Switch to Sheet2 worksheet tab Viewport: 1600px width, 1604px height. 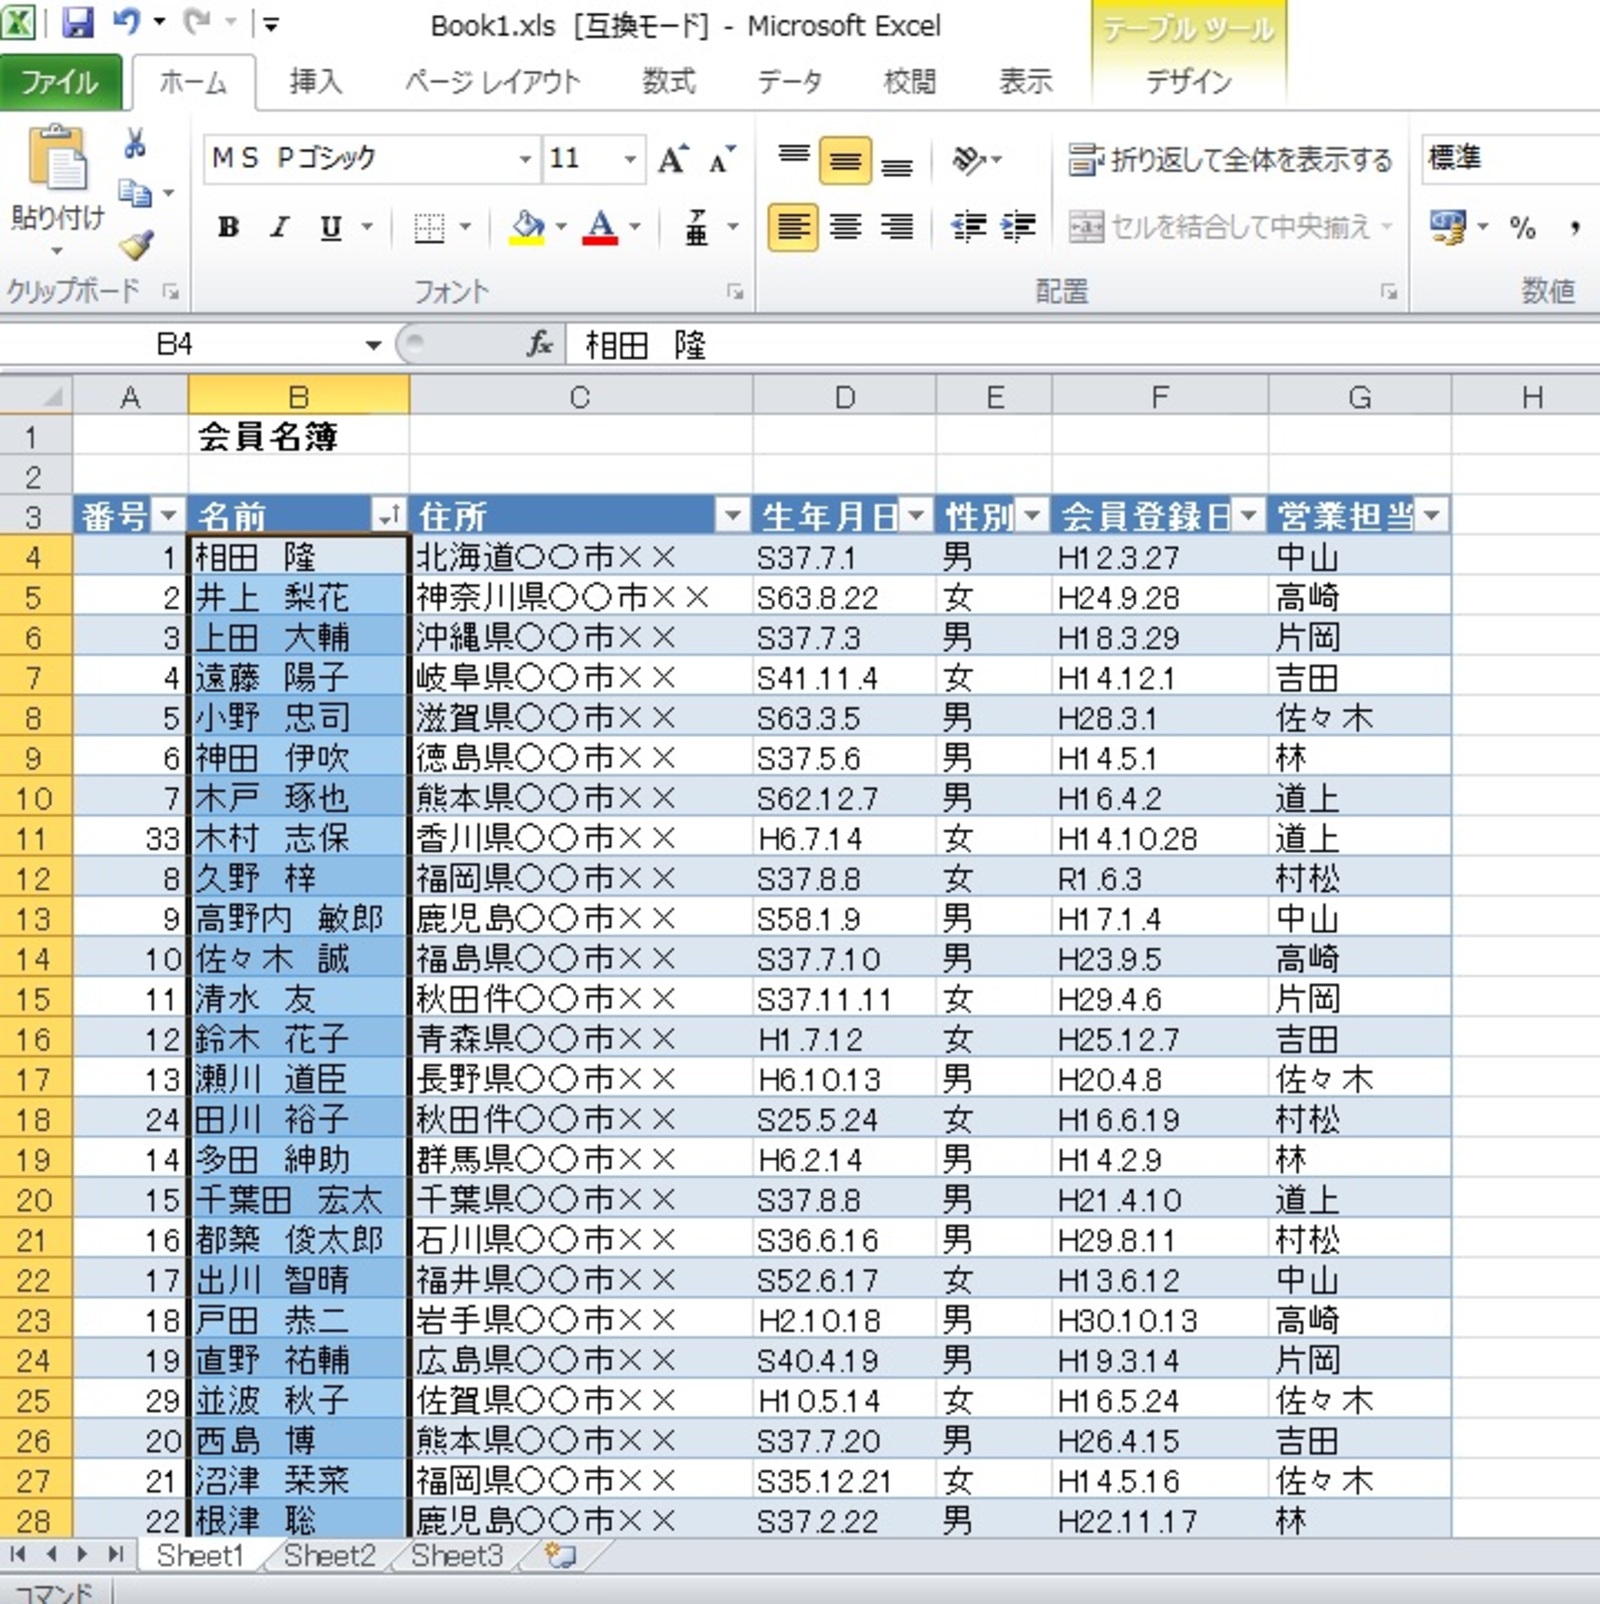click(x=329, y=1556)
